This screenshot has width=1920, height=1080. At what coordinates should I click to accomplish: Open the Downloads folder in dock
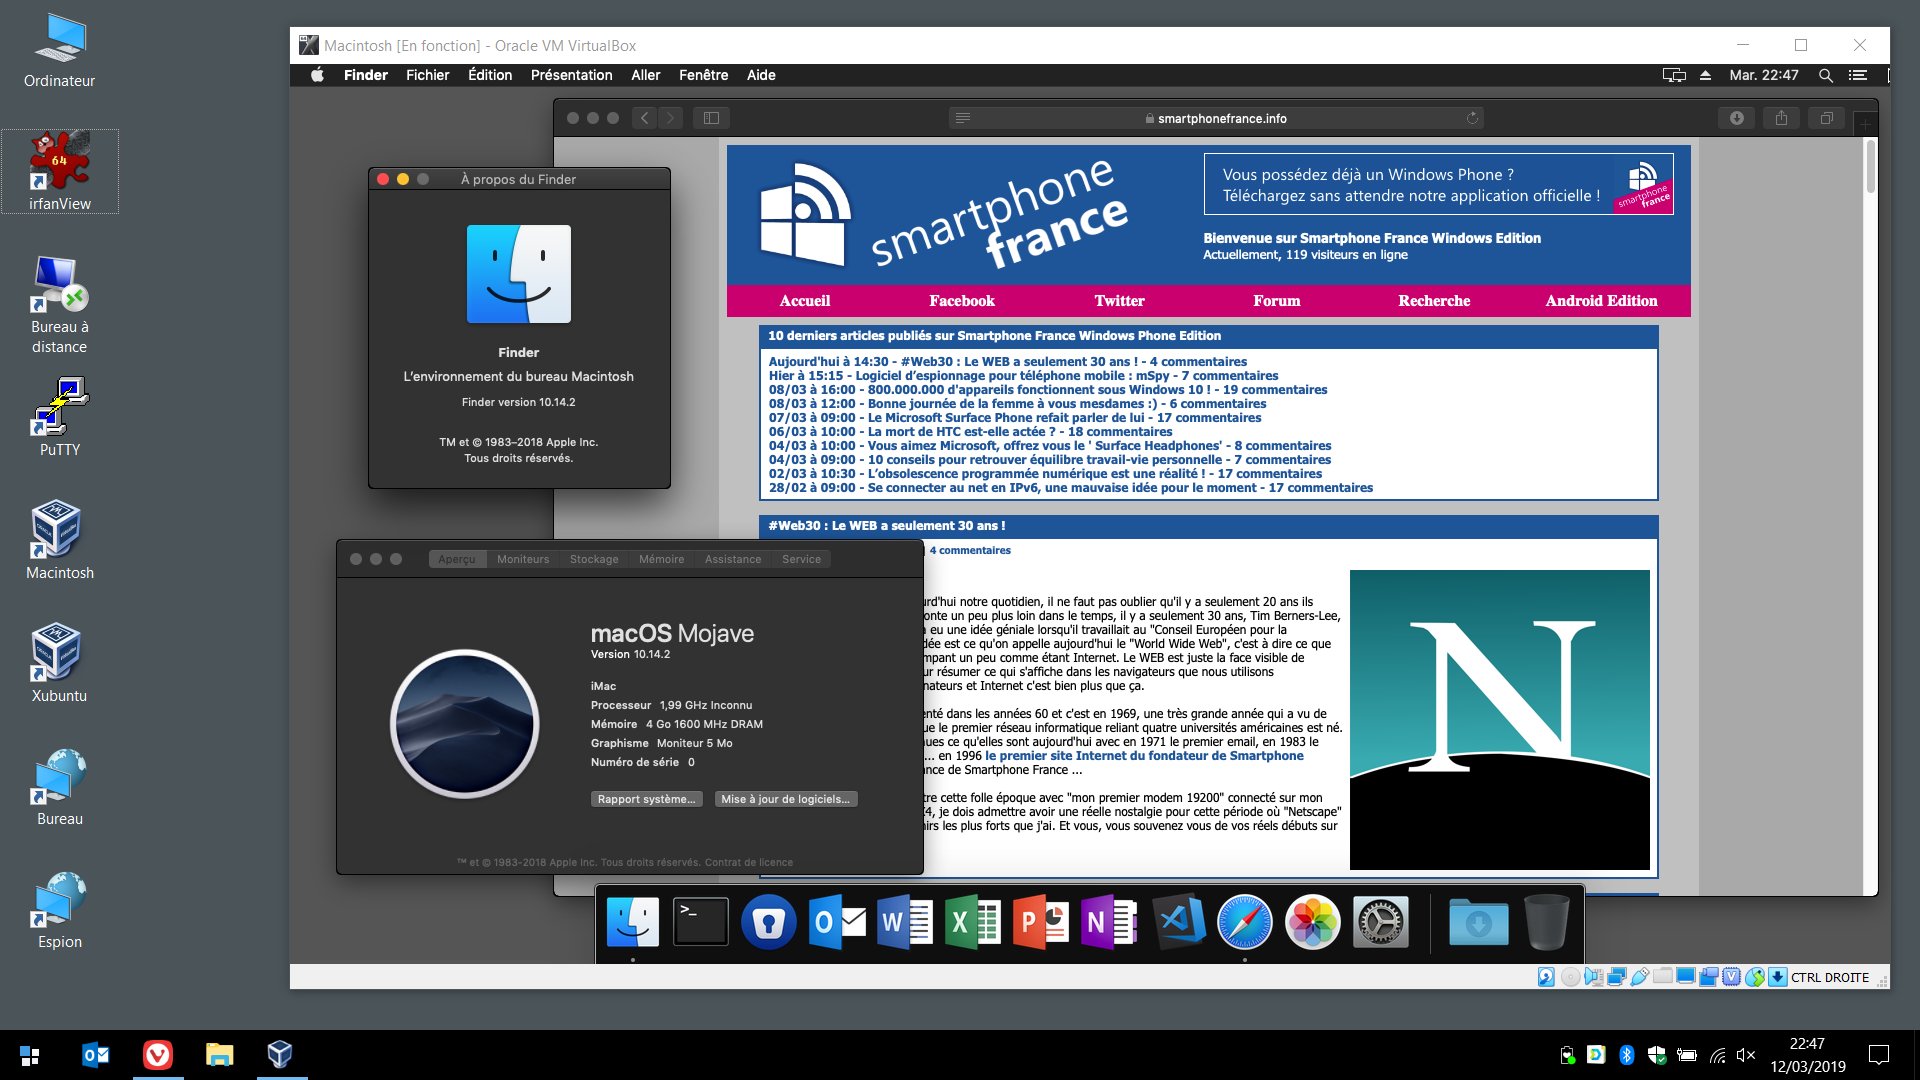tap(1479, 921)
